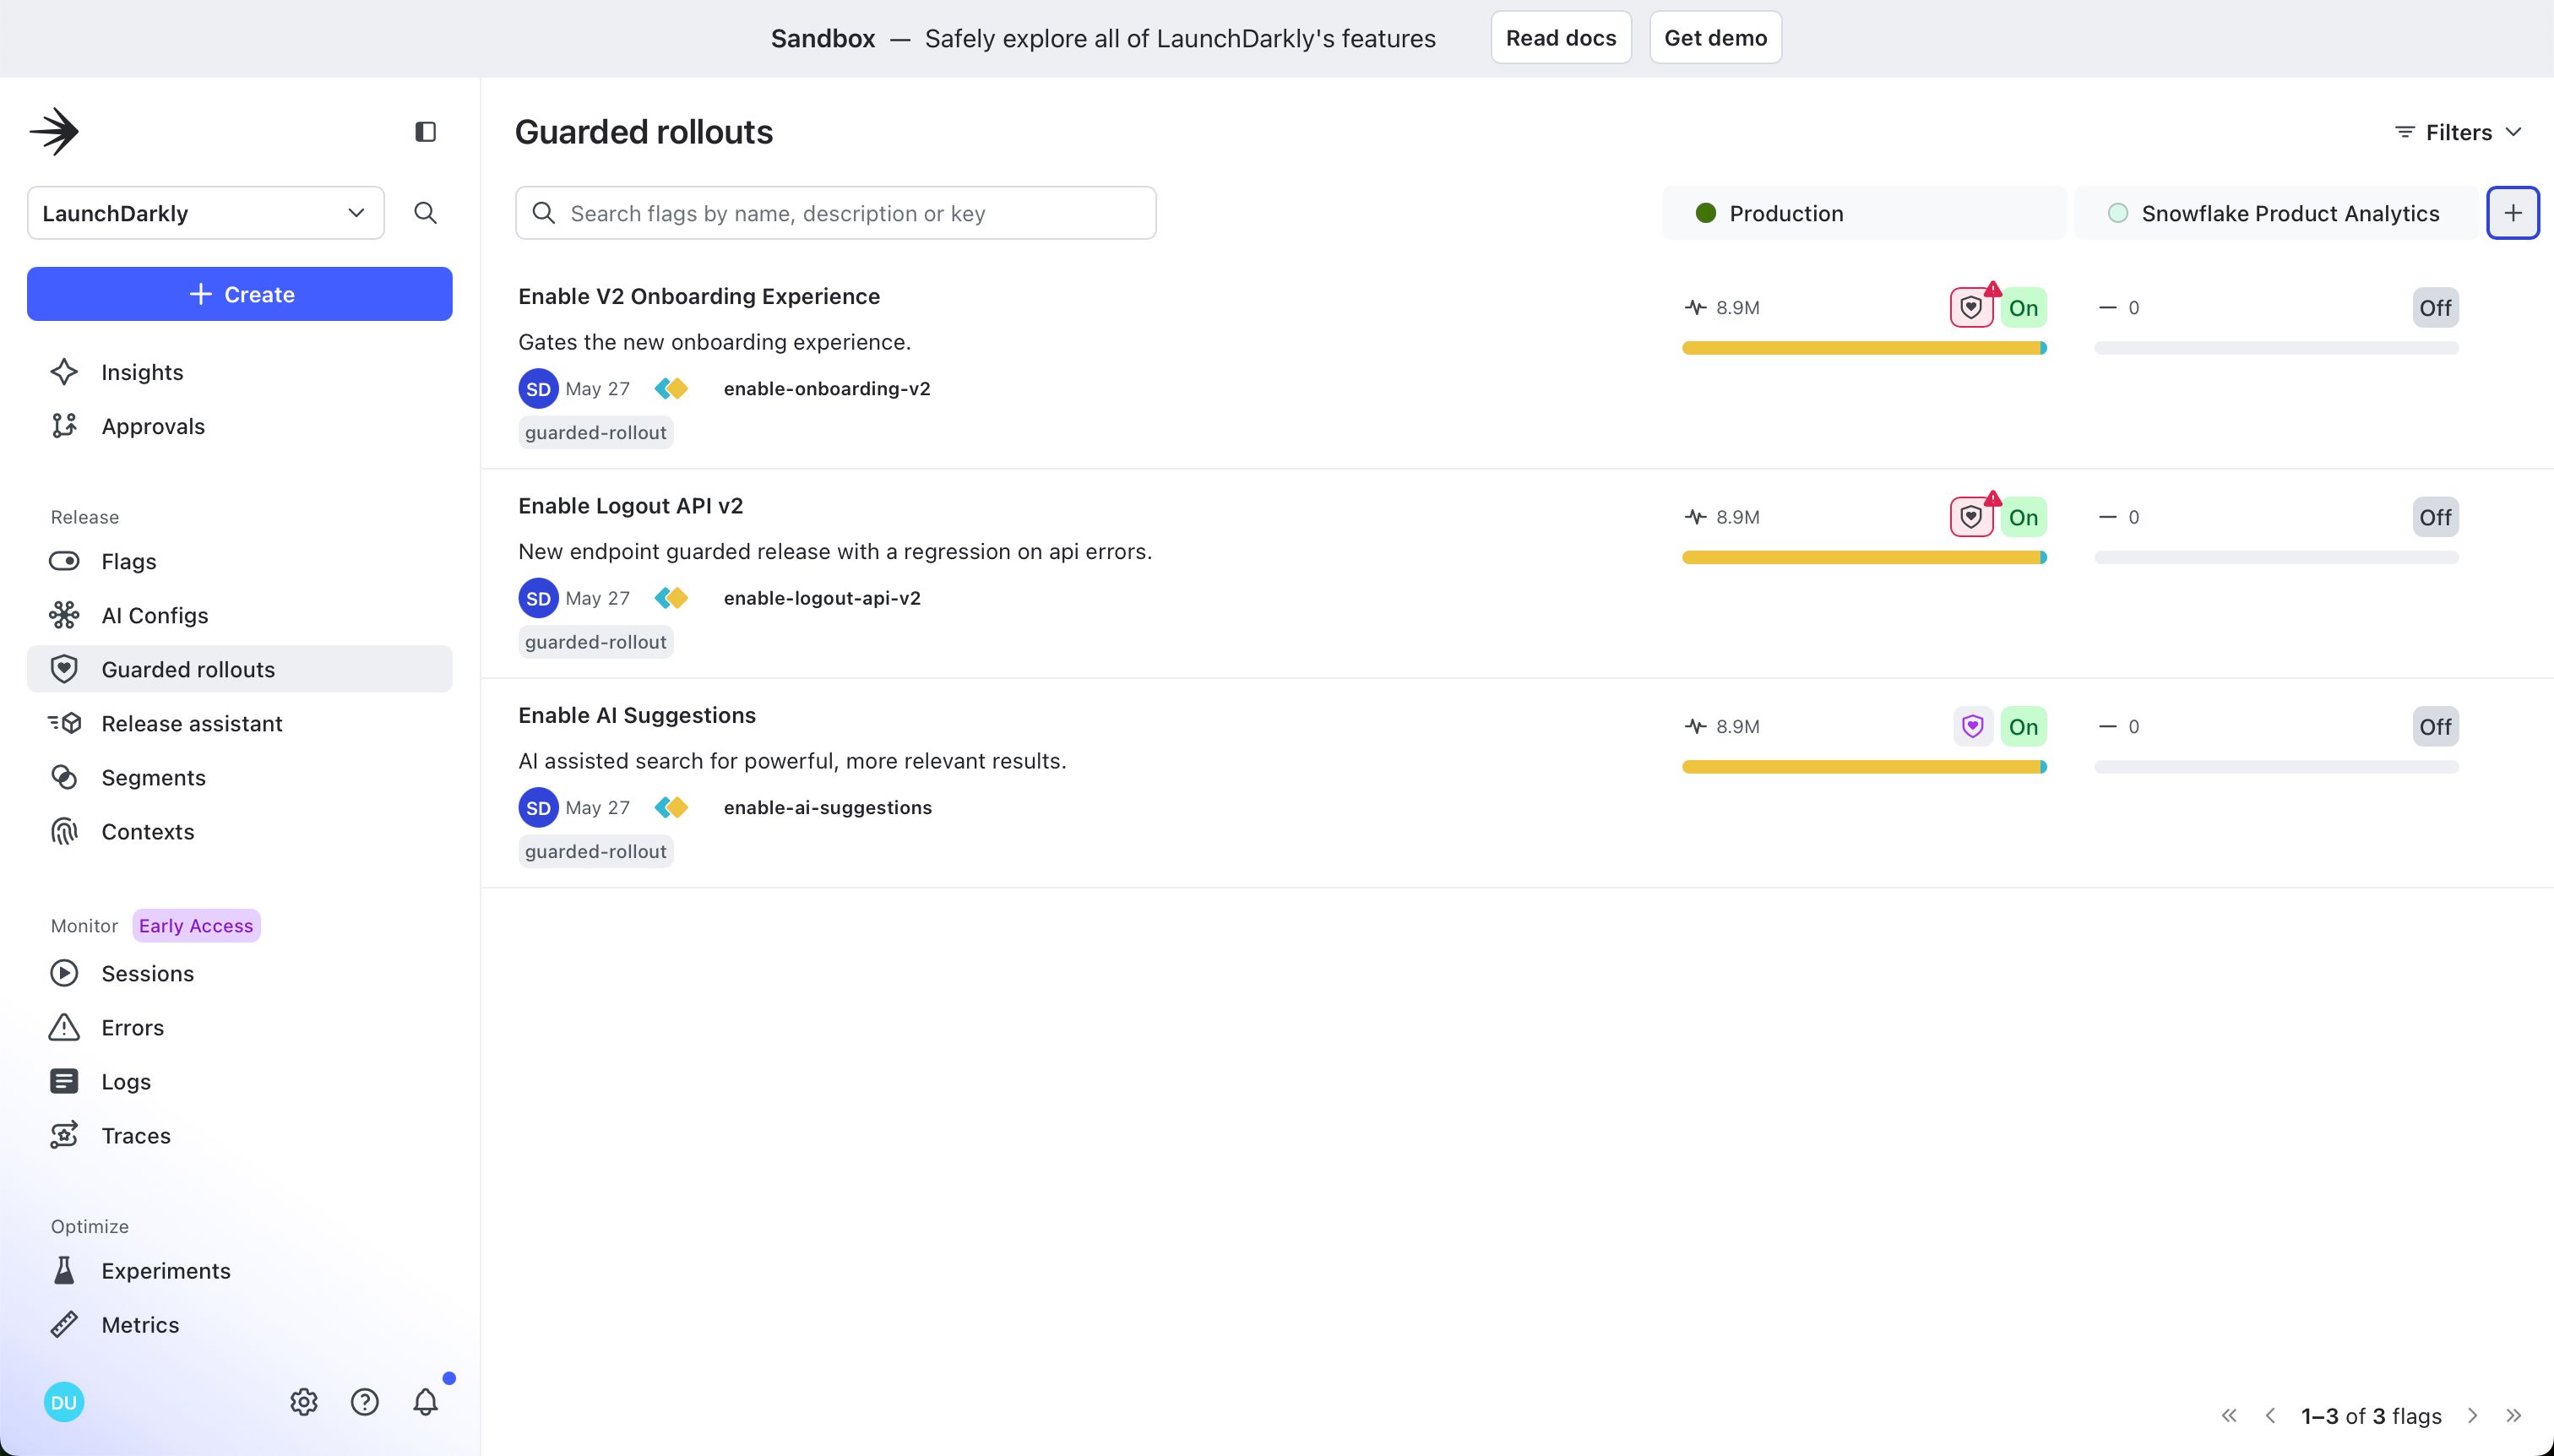Open Enable Logout API v2 flag
Image resolution: width=2554 pixels, height=1456 pixels.
pos(631,506)
